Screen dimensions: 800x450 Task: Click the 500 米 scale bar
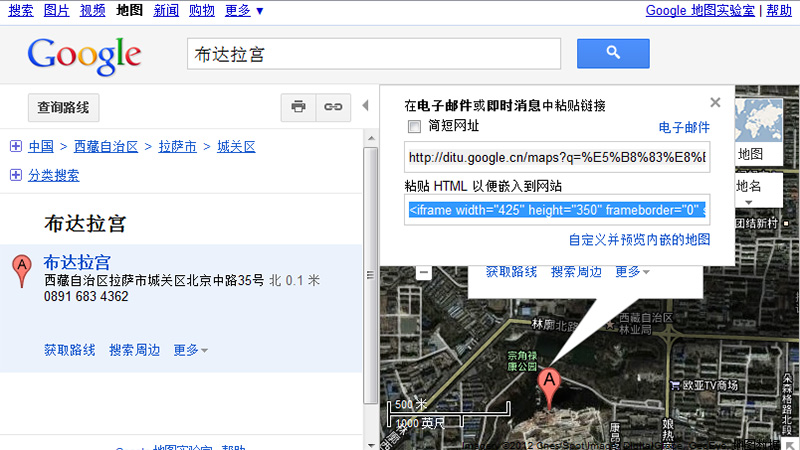[x=449, y=409]
